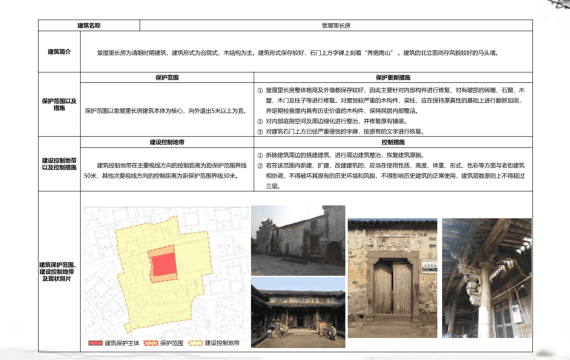Click the building introduction paragraph text
Screen dimensions: 570x360
click(297, 53)
